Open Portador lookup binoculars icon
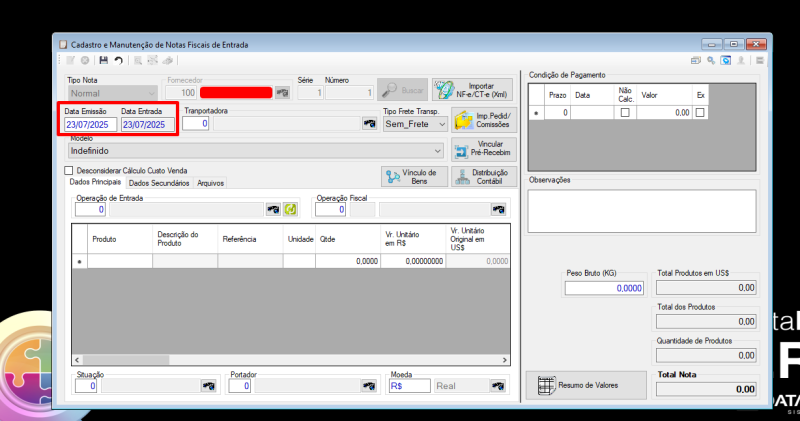Screen dimensions: 800x421 (x=369, y=386)
